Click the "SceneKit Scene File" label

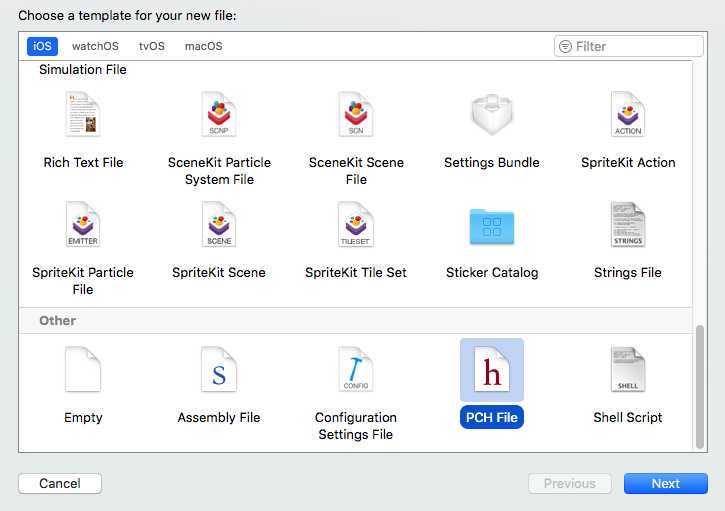(356, 171)
